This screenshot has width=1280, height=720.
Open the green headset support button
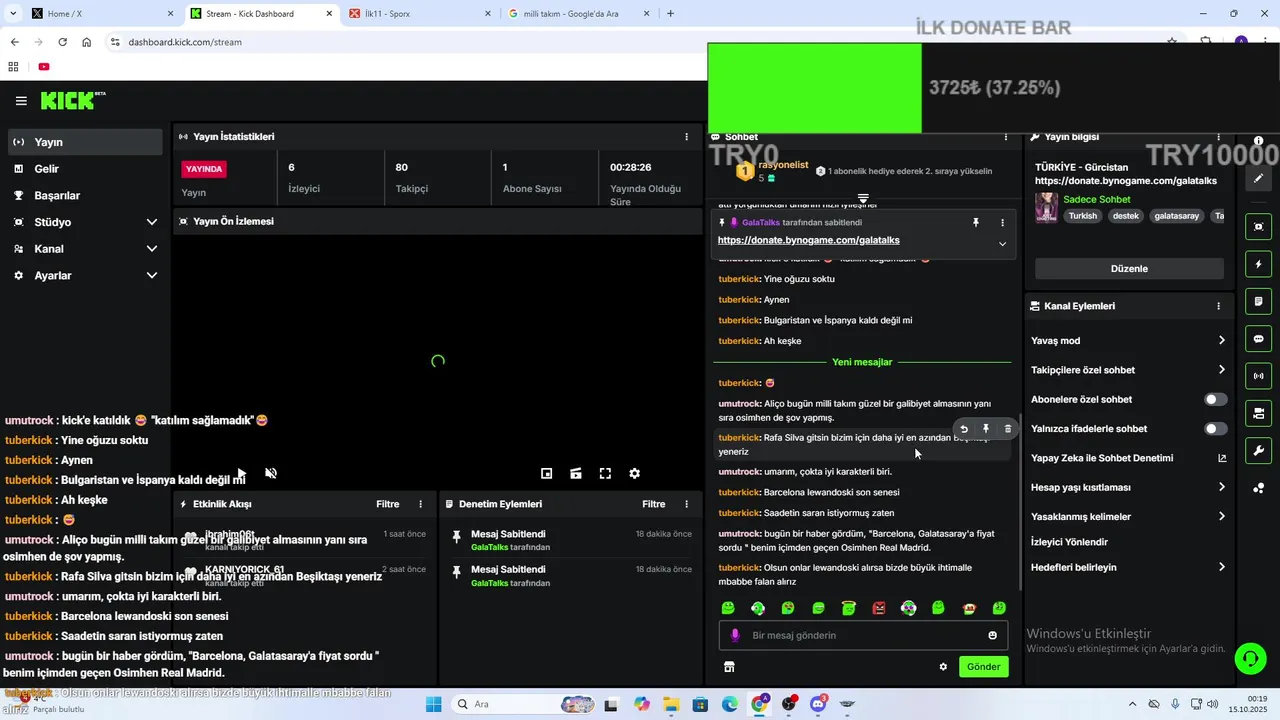pyautogui.click(x=1249, y=658)
